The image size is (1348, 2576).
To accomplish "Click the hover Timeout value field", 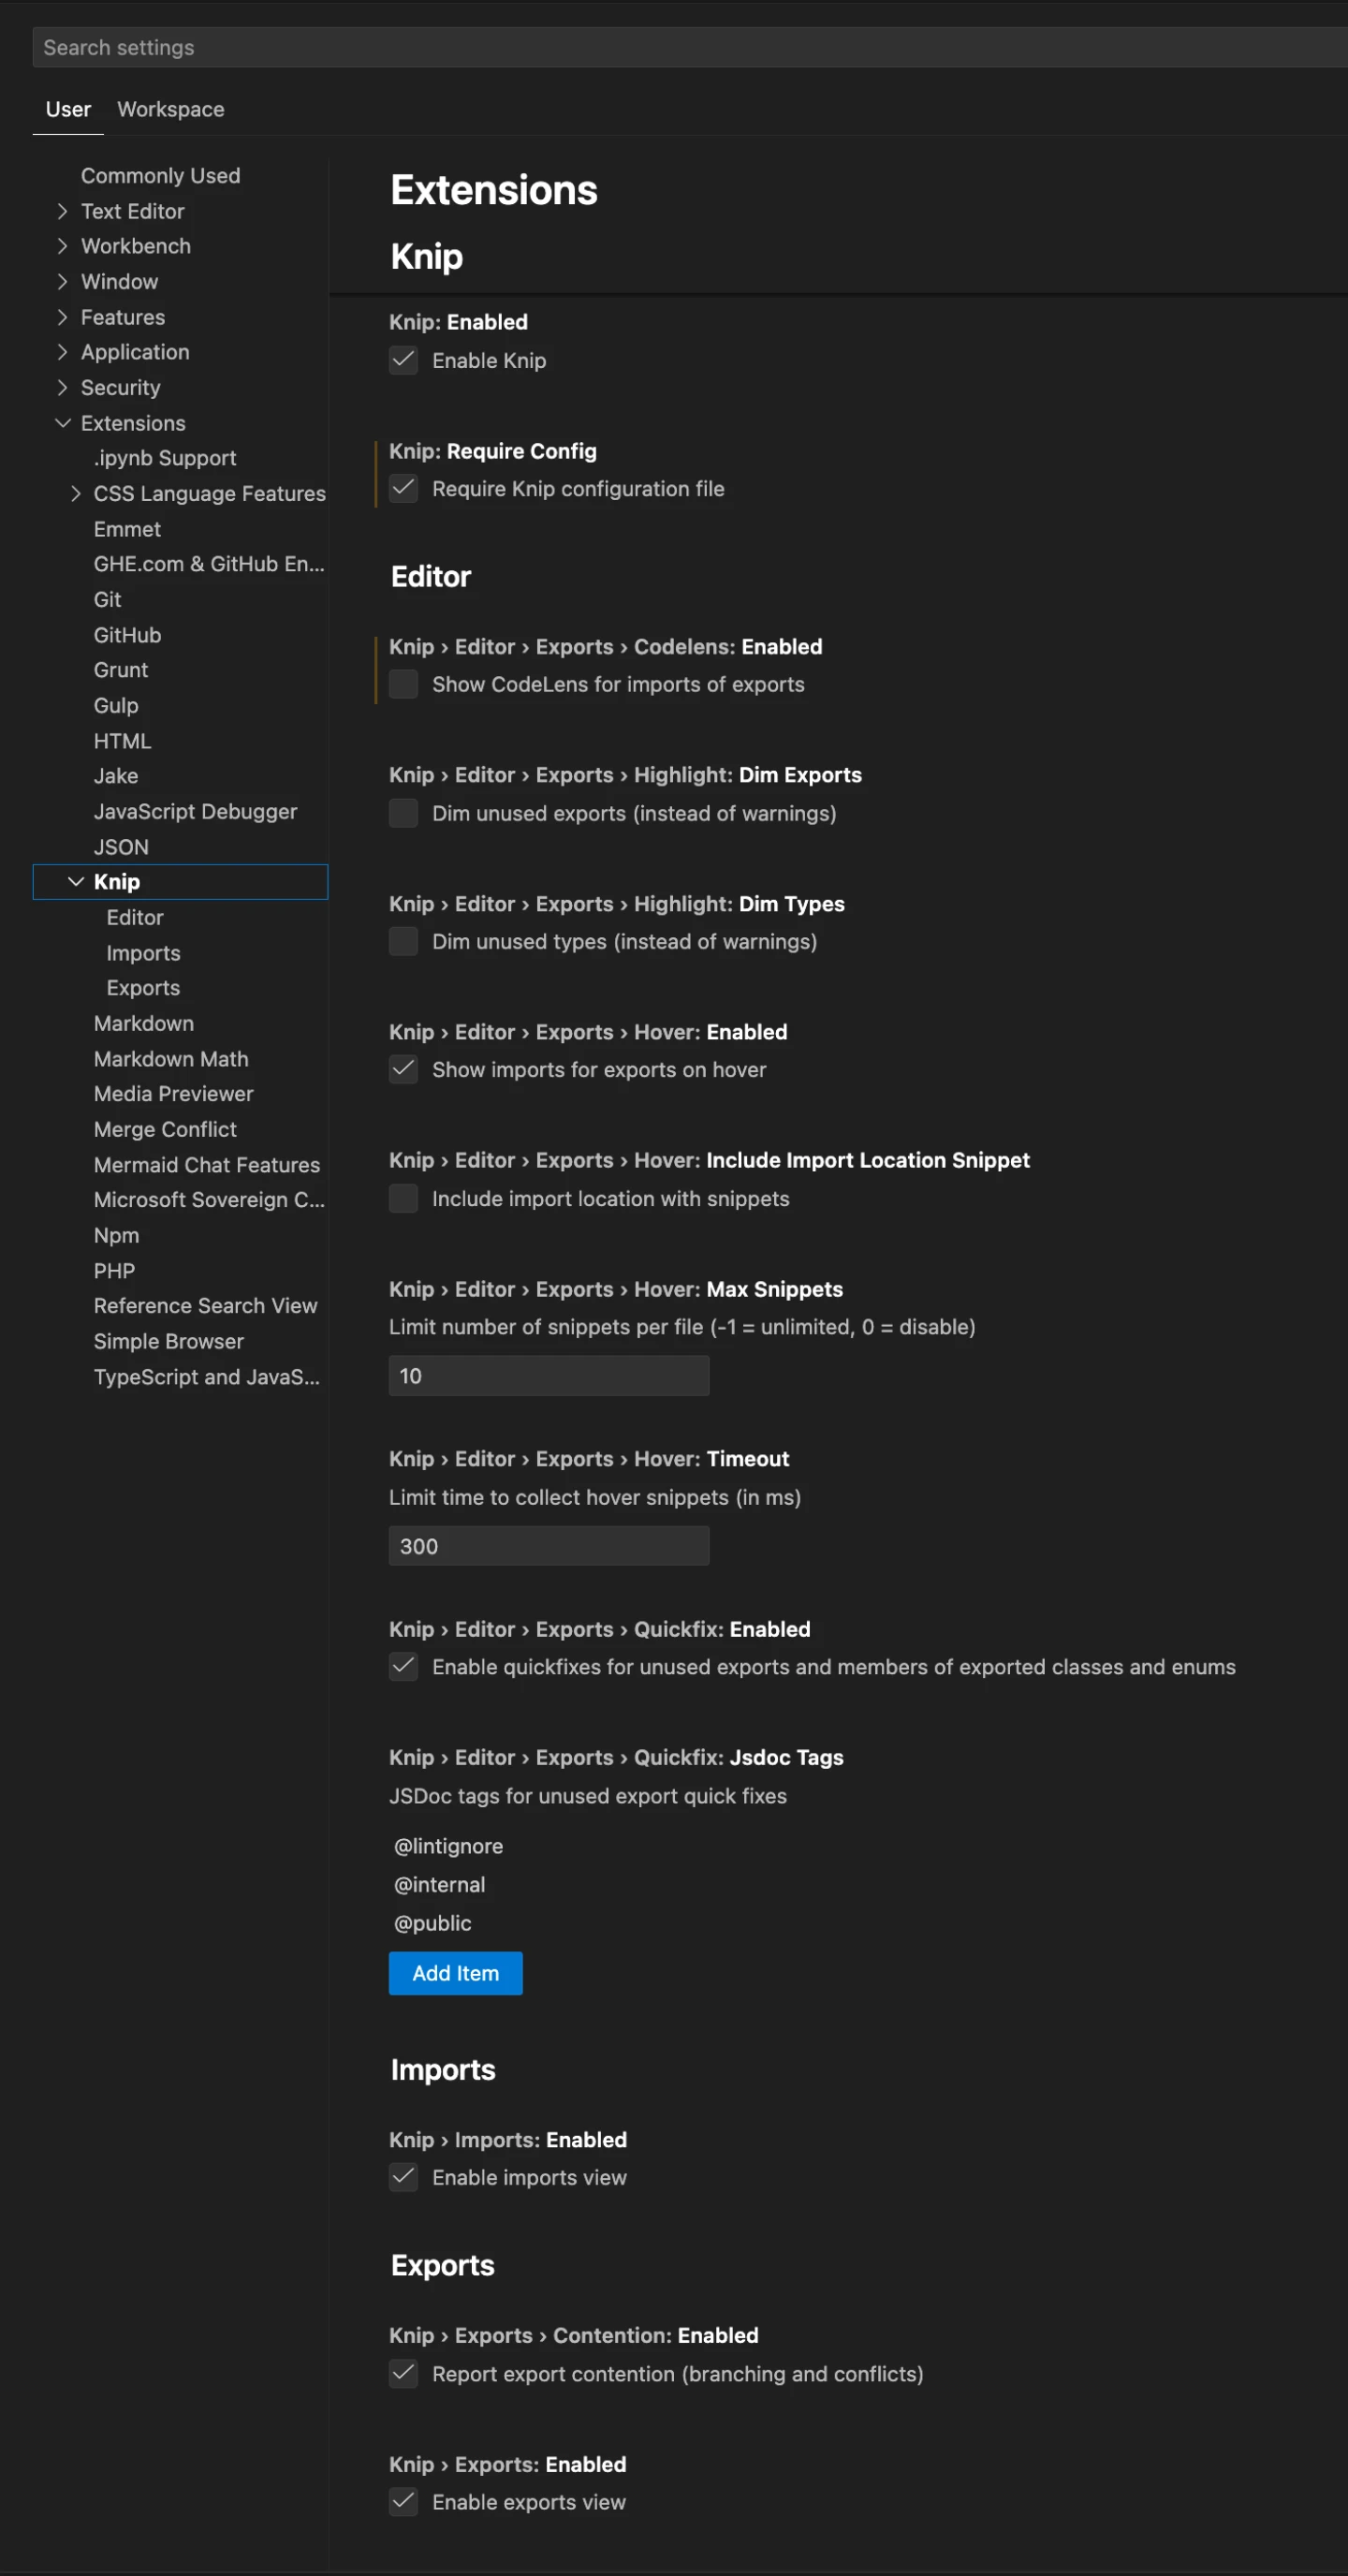I will (x=548, y=1546).
